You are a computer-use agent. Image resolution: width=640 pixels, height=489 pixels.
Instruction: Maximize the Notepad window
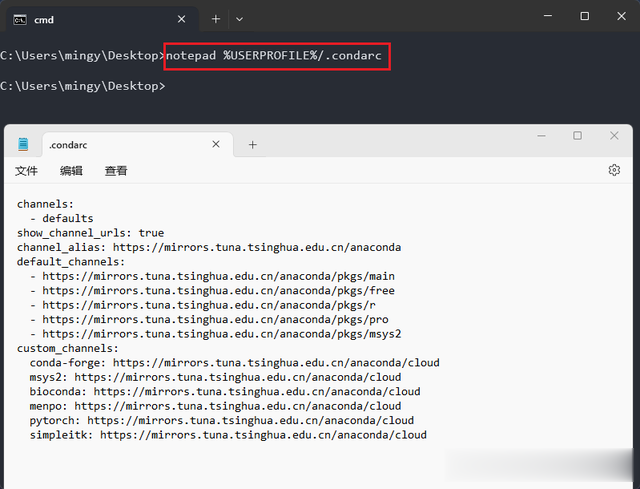pyautogui.click(x=577, y=136)
